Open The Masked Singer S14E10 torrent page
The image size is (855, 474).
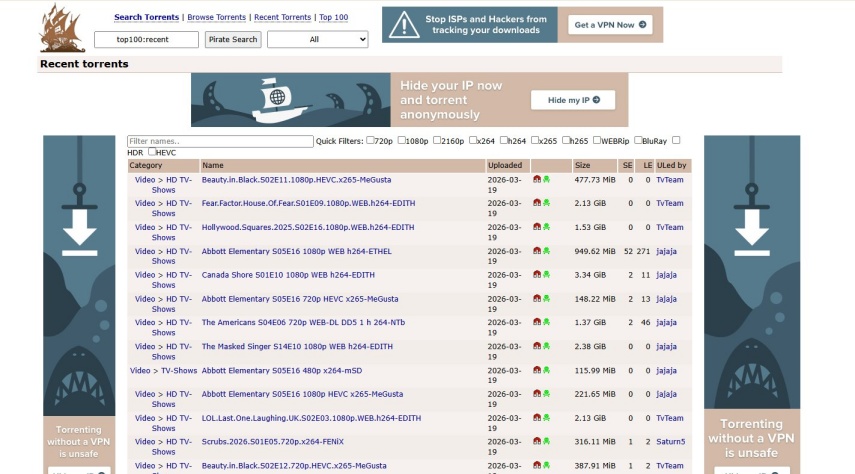pyautogui.click(x=297, y=346)
